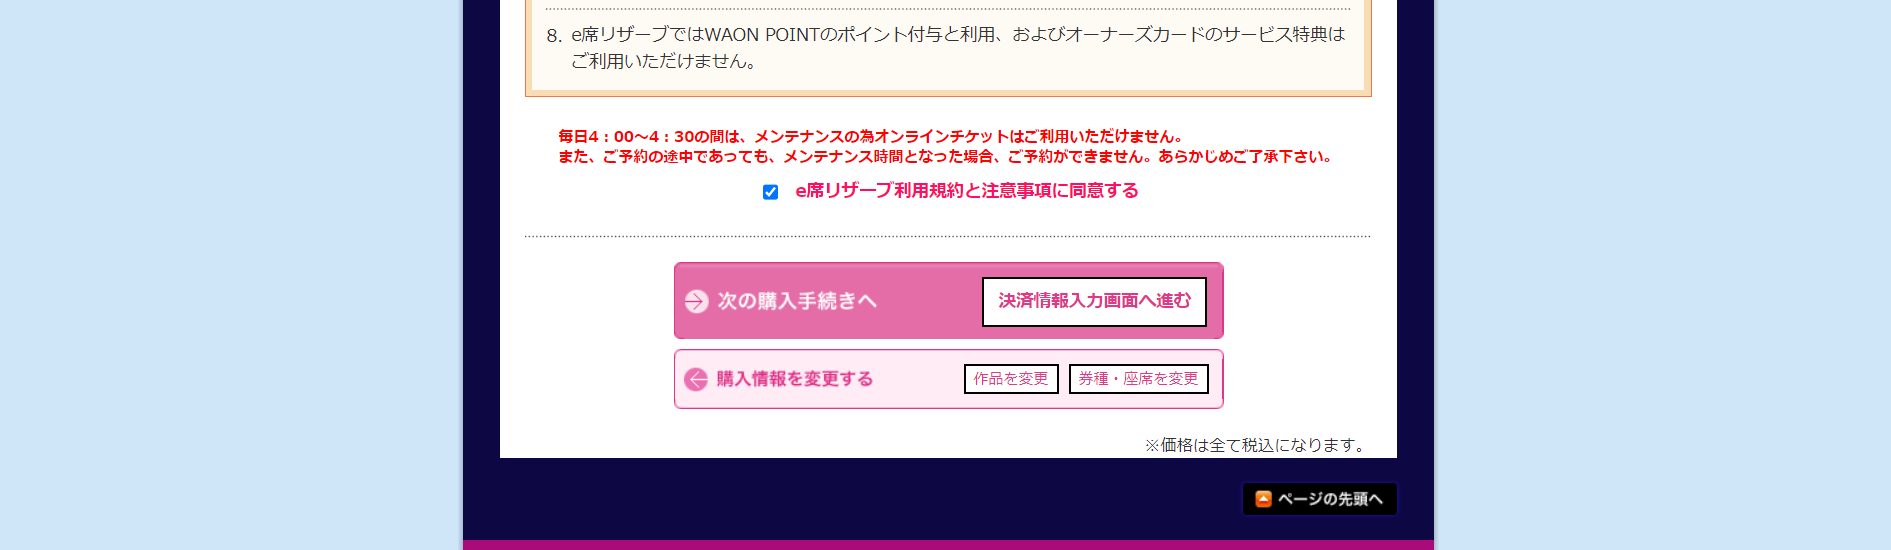Screen dimensions: 1891x550
Task: Click the magenta footer bar at page bottom
Action: click(x=948, y=545)
